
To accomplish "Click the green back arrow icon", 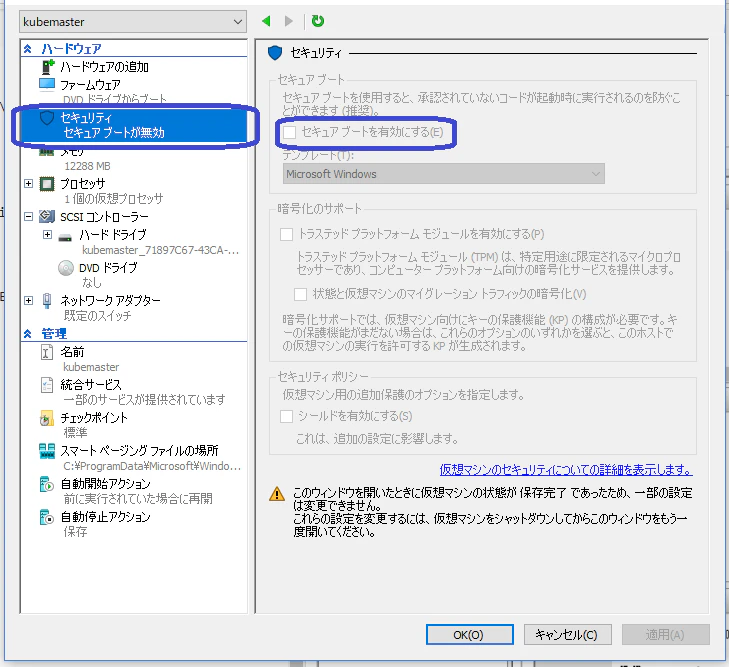I will [266, 21].
